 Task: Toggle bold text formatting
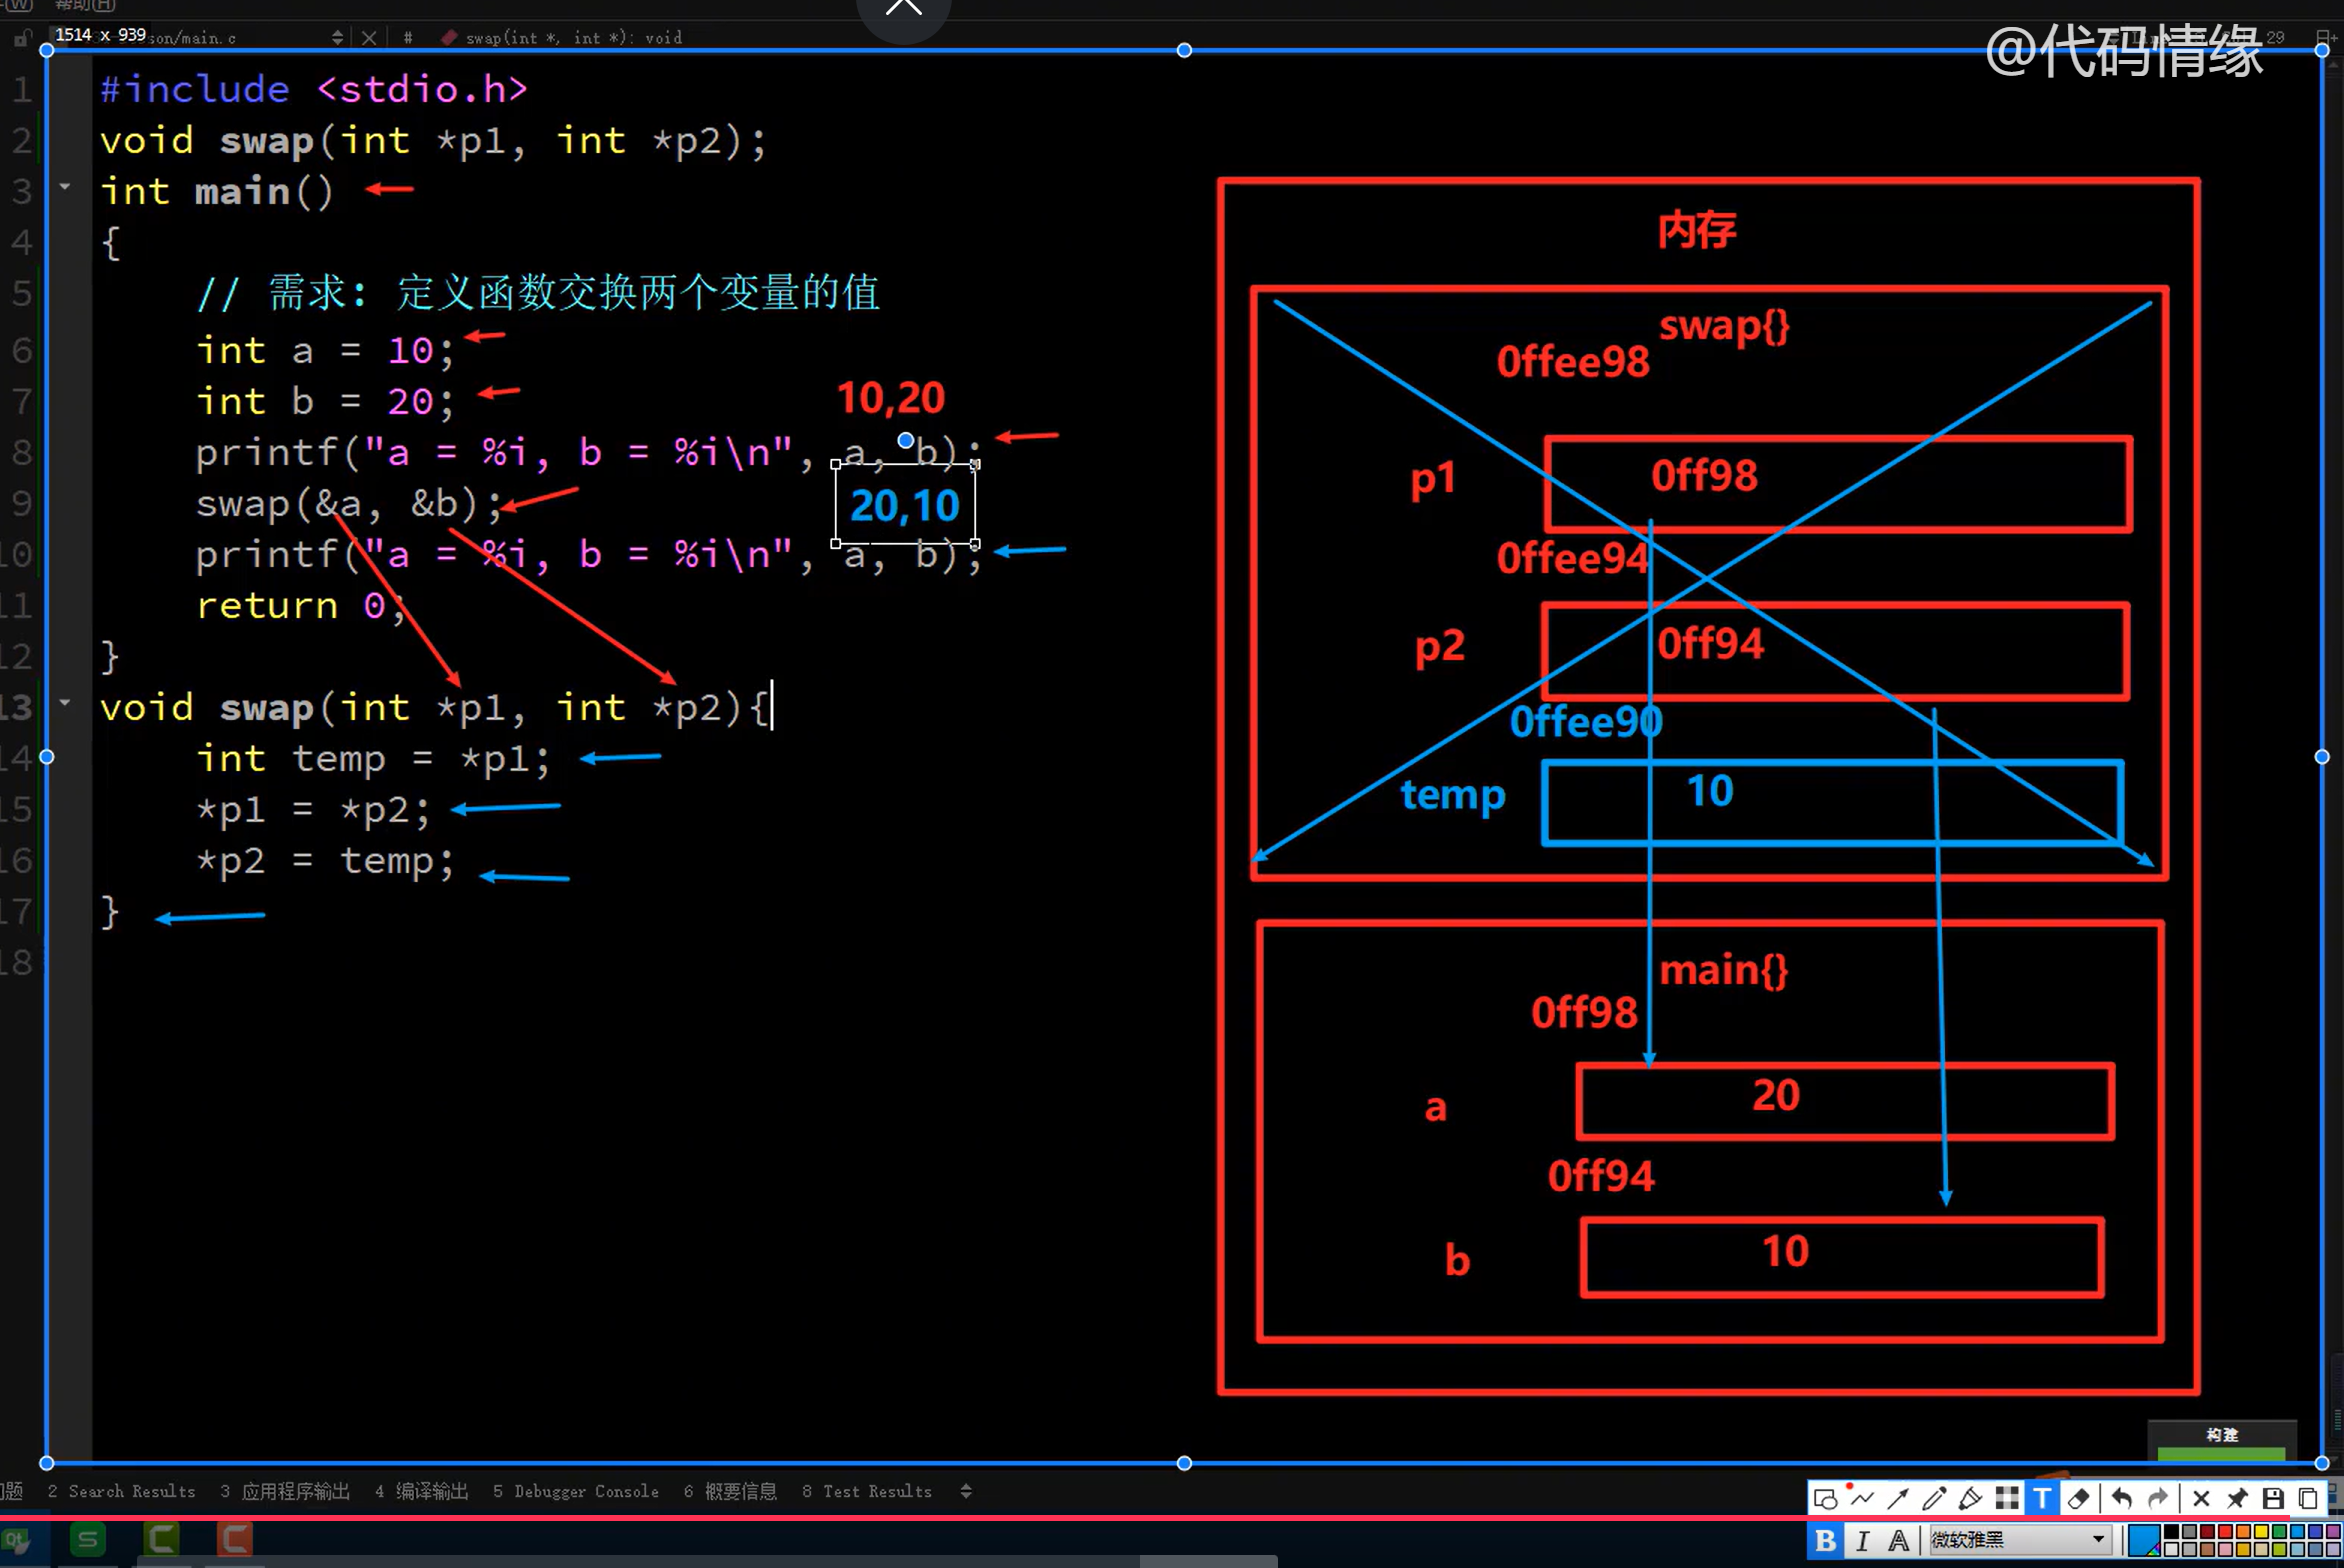pyautogui.click(x=1826, y=1540)
